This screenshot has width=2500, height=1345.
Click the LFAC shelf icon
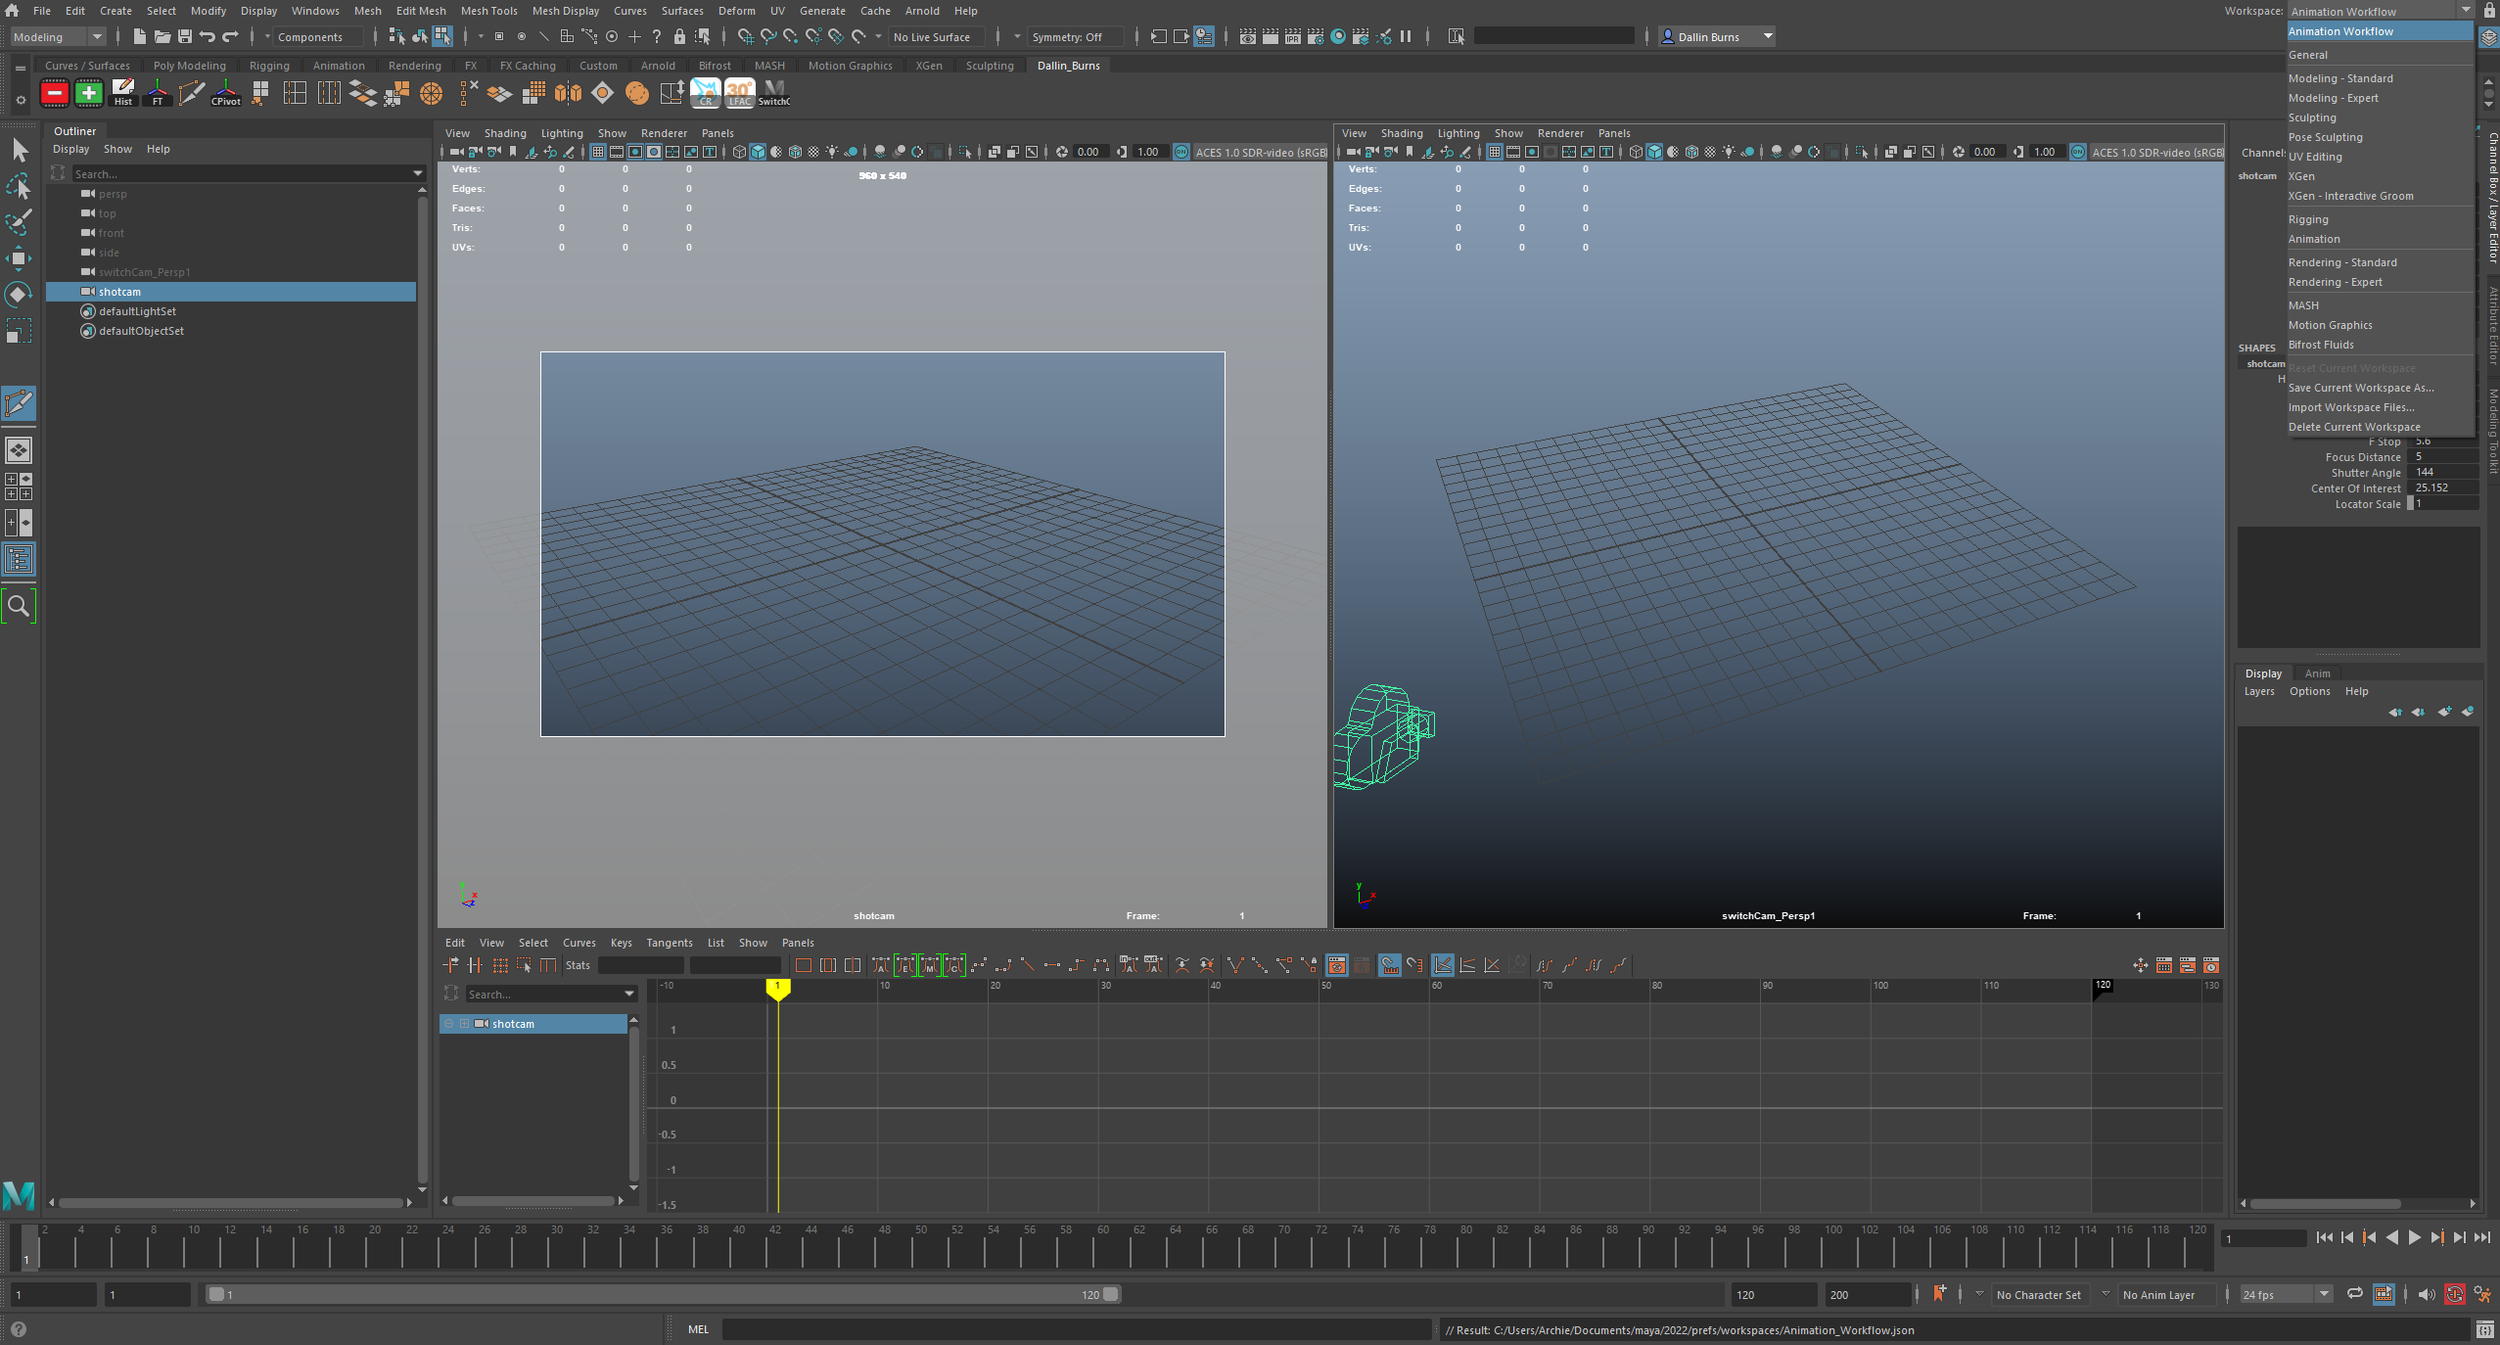point(740,93)
